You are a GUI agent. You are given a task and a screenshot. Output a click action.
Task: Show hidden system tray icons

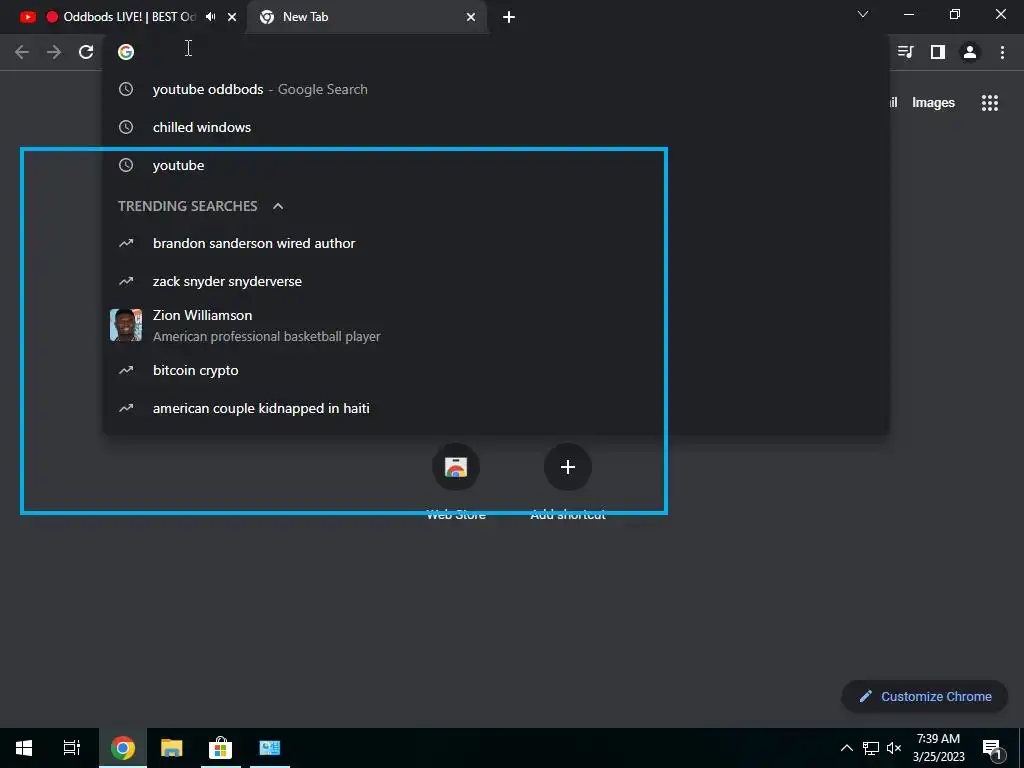pyautogui.click(x=846, y=748)
